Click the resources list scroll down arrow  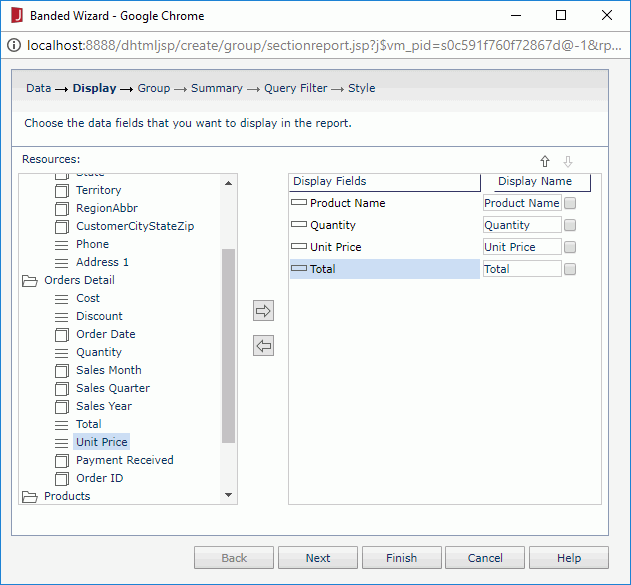[x=229, y=495]
